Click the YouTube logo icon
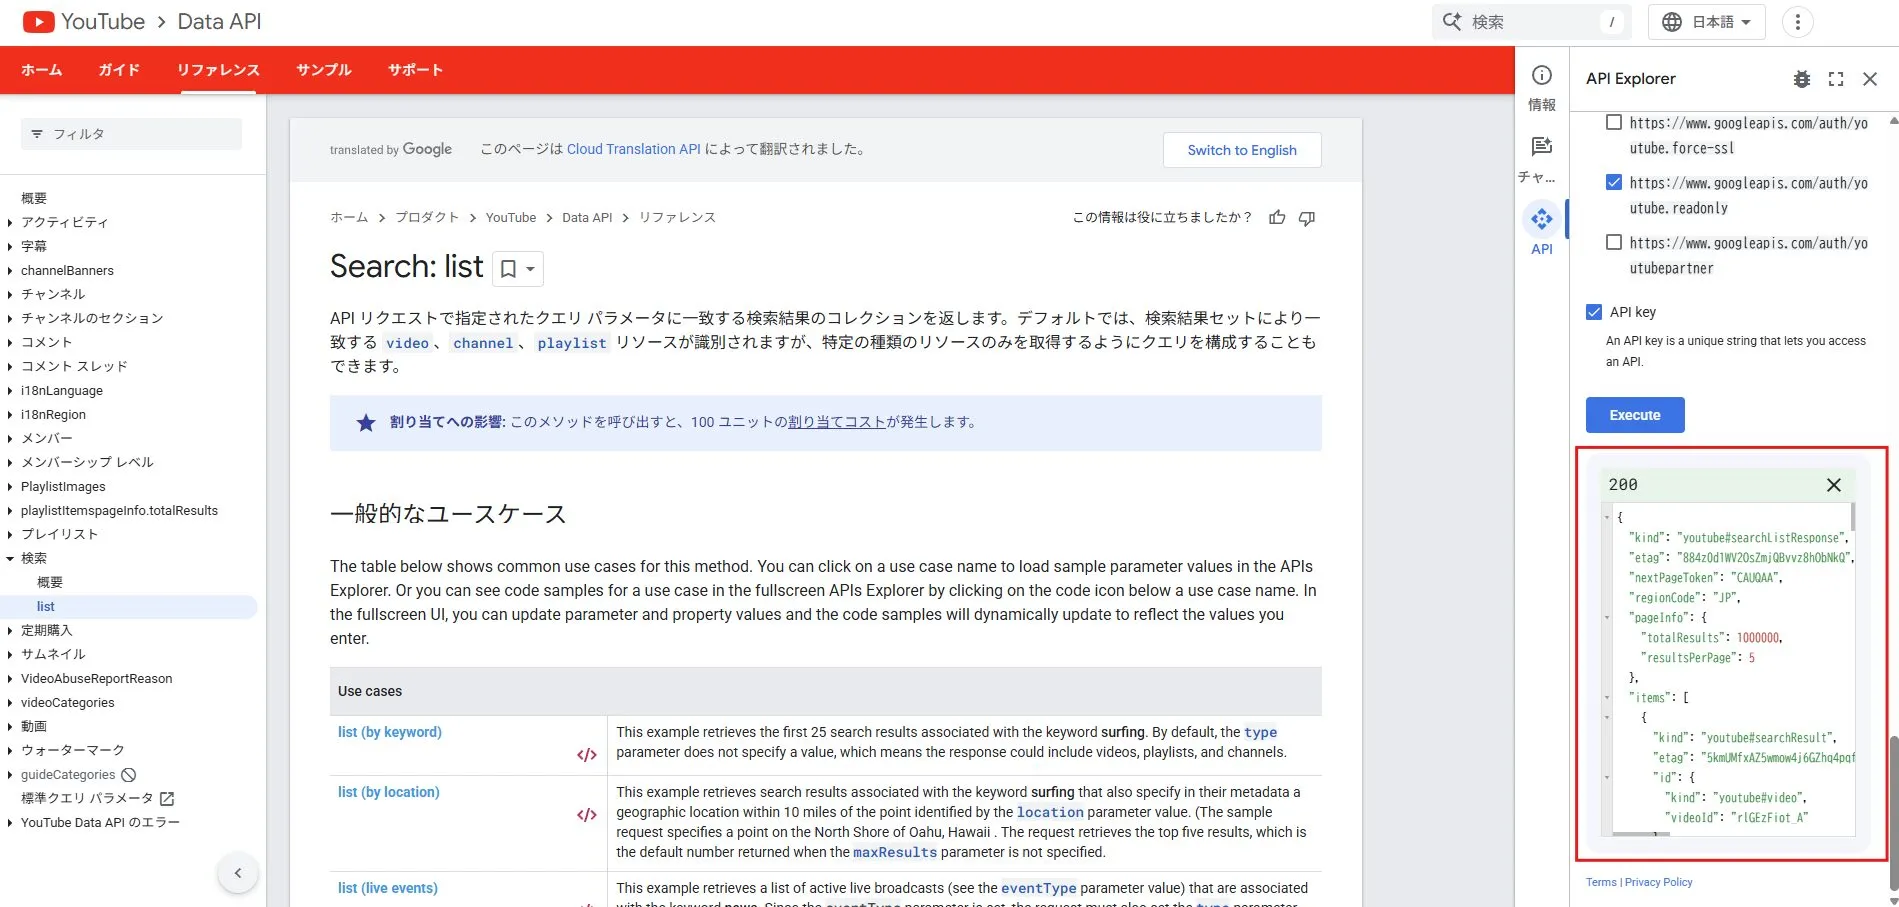Image resolution: width=1899 pixels, height=907 pixels. pyautogui.click(x=38, y=22)
